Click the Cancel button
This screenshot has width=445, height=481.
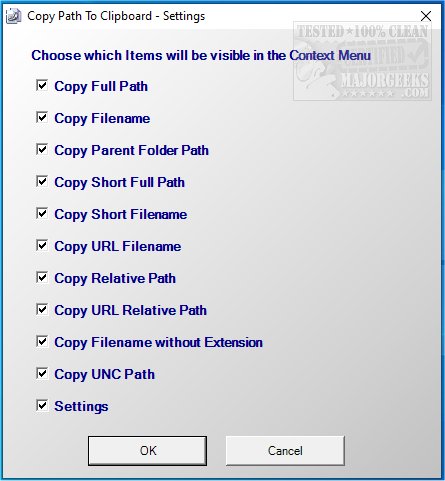tap(285, 451)
